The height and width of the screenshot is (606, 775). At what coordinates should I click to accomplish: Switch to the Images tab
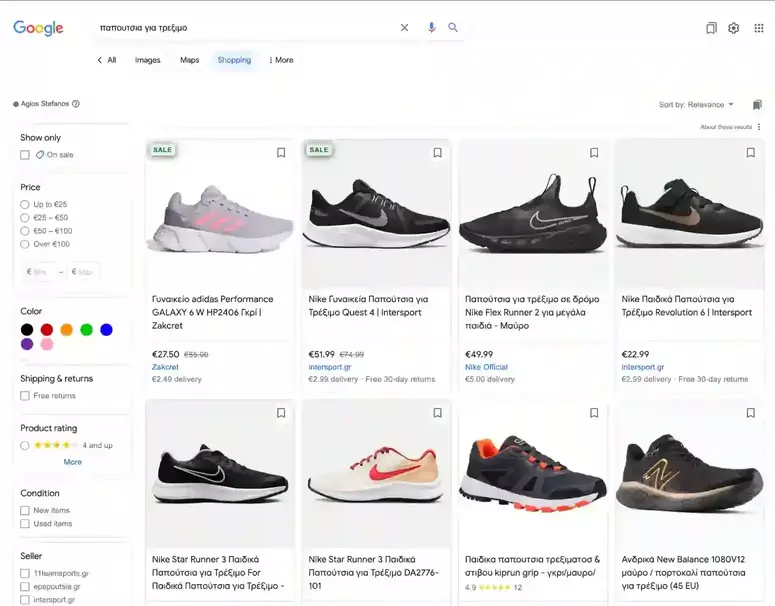coord(147,60)
